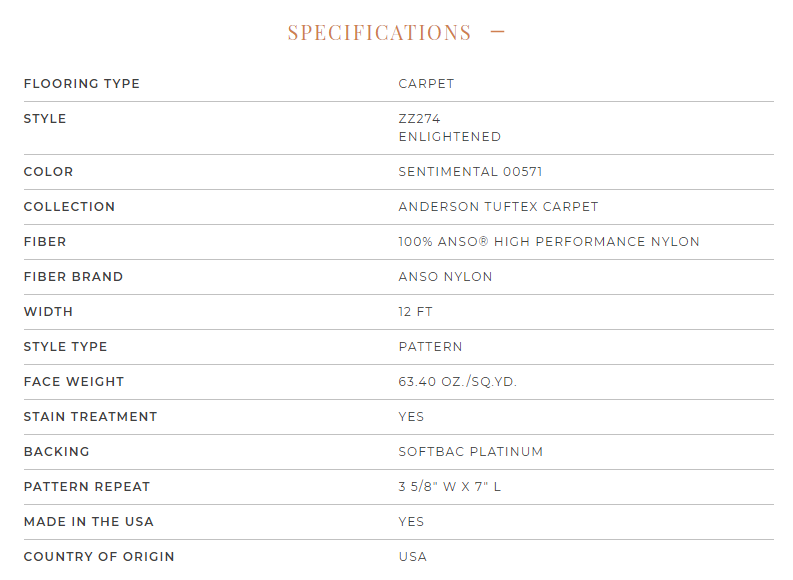Select the Anso High Performance Nylon fiber text
This screenshot has height=580, width=793.
pyautogui.click(x=549, y=241)
